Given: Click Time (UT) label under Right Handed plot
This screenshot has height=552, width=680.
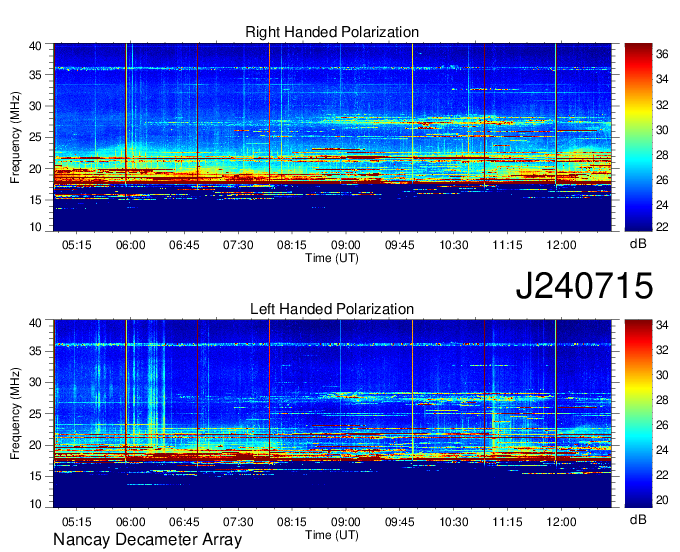Looking at the screenshot, I should pos(332,258).
